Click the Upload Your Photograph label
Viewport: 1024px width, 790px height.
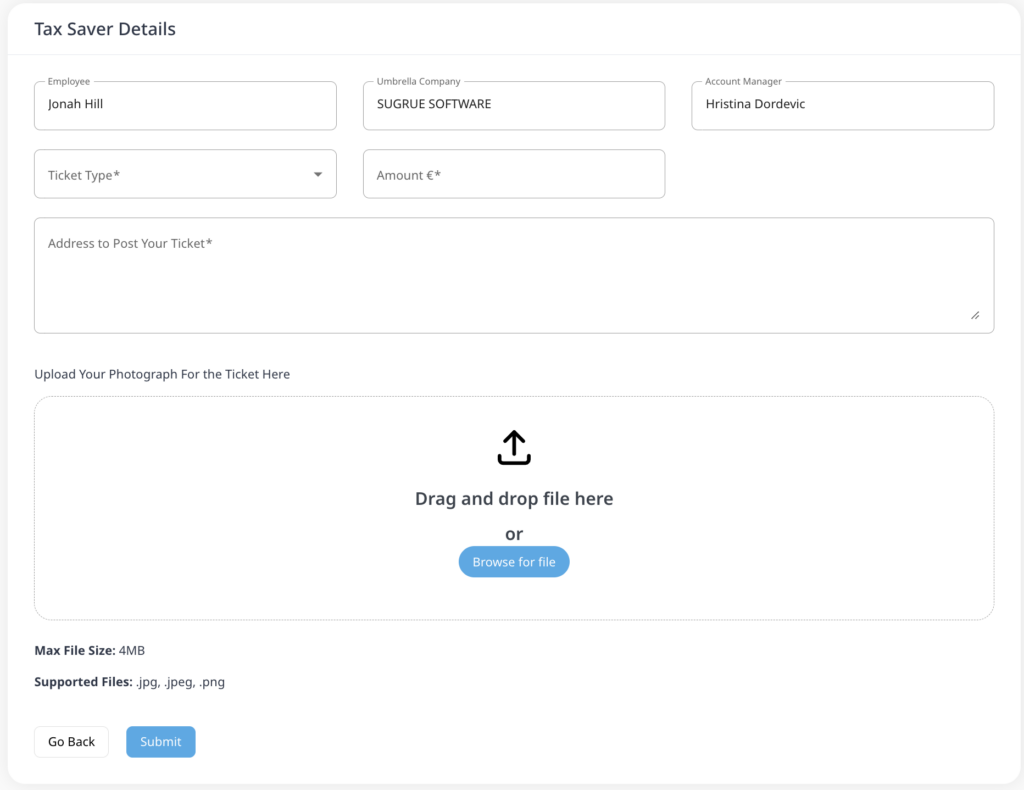(162, 374)
